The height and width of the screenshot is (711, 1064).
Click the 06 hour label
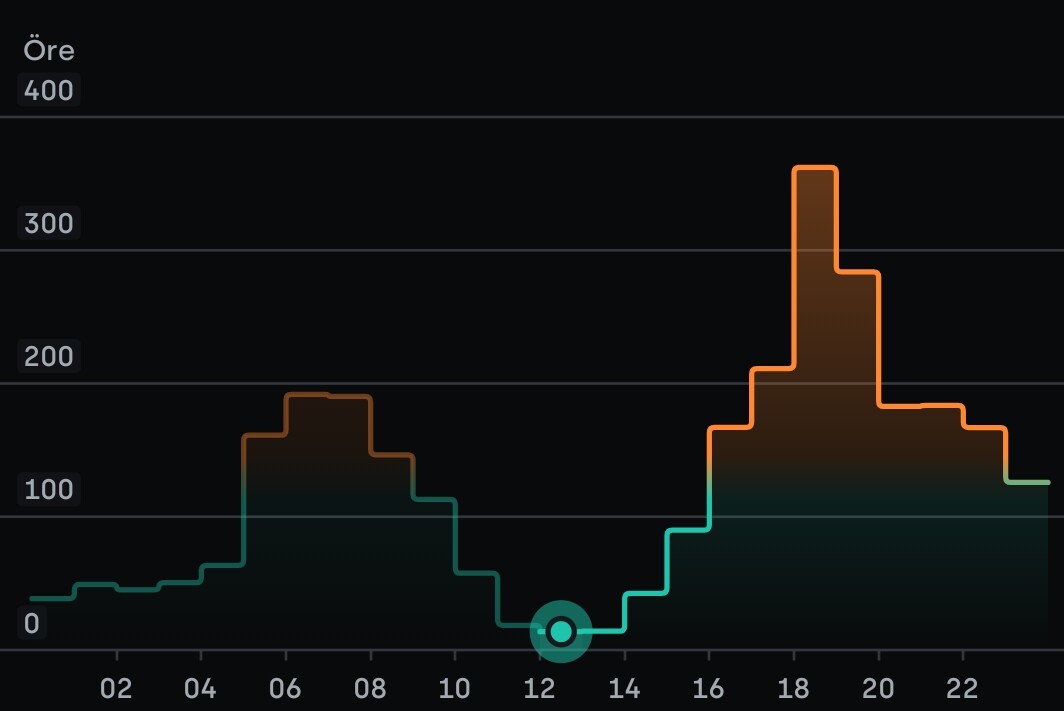click(285, 689)
